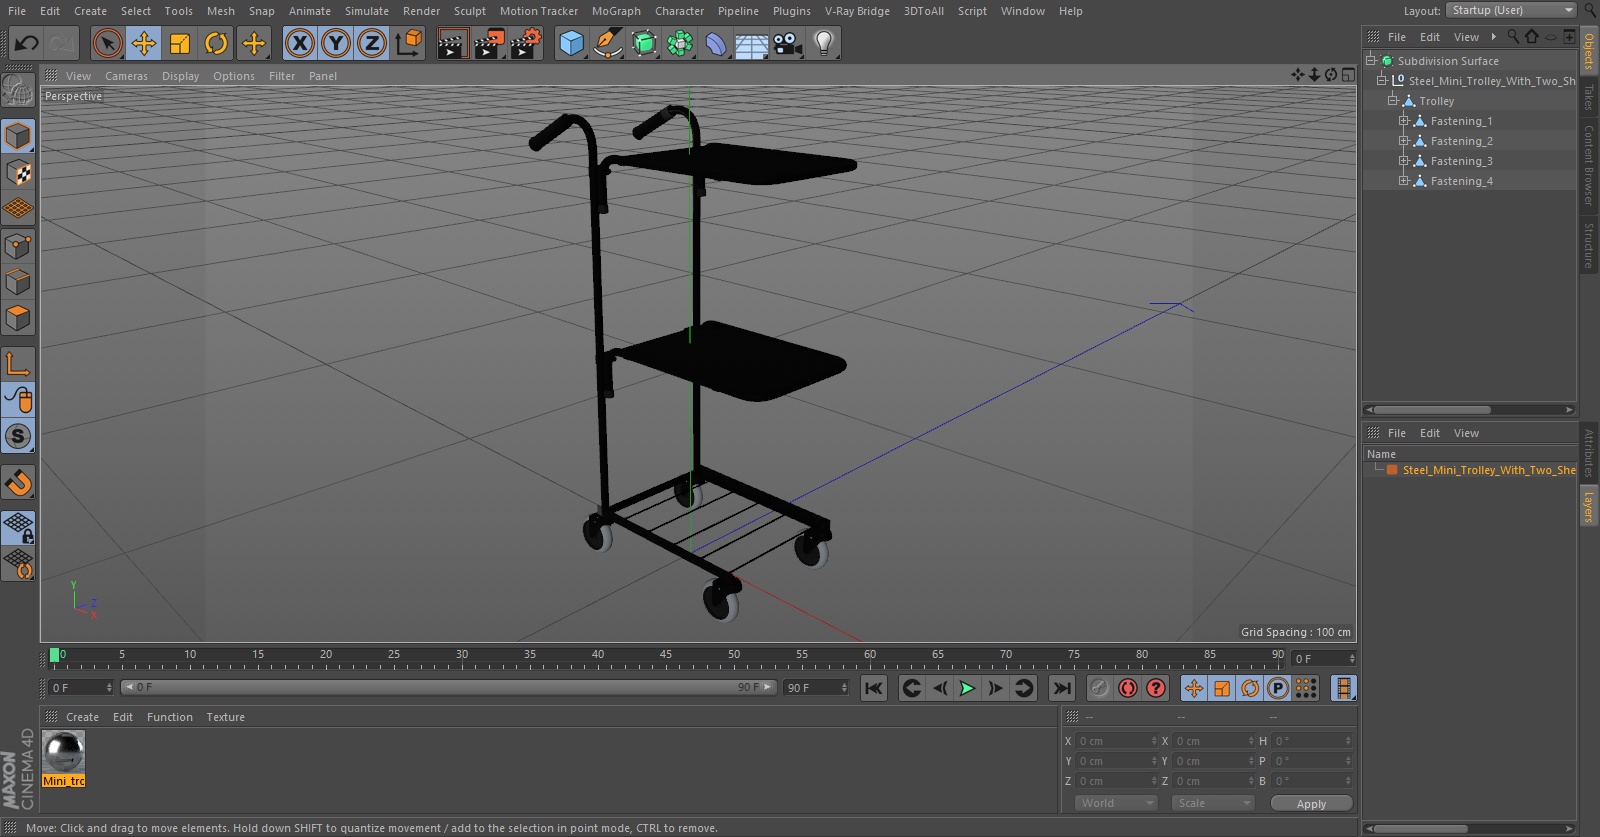Image resolution: width=1600 pixels, height=837 pixels.
Task: Open the Simulate menu
Action: [x=367, y=11]
